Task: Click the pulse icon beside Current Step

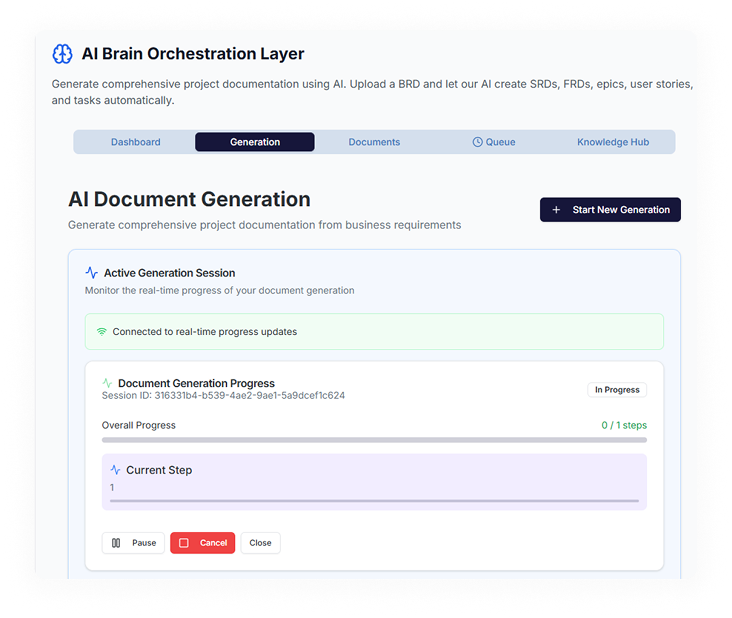Action: click(115, 470)
